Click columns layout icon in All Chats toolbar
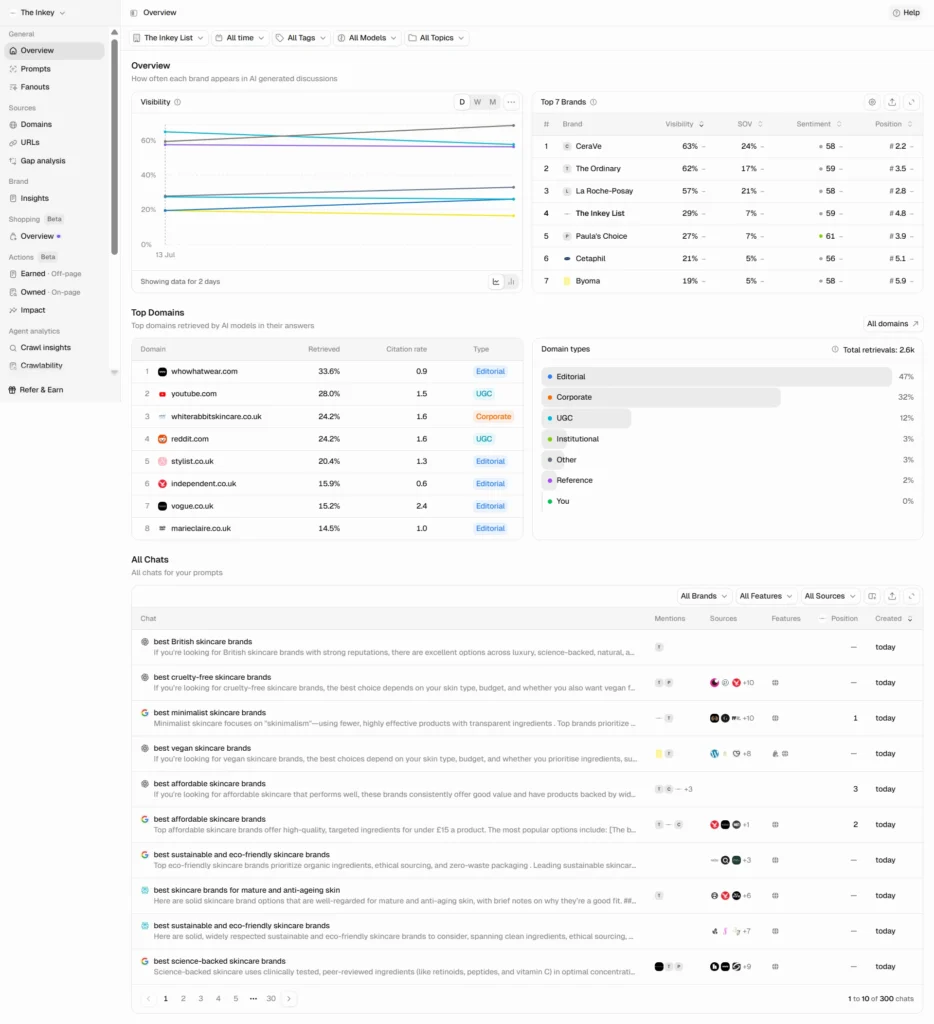This screenshot has width=934, height=1024. [x=872, y=596]
